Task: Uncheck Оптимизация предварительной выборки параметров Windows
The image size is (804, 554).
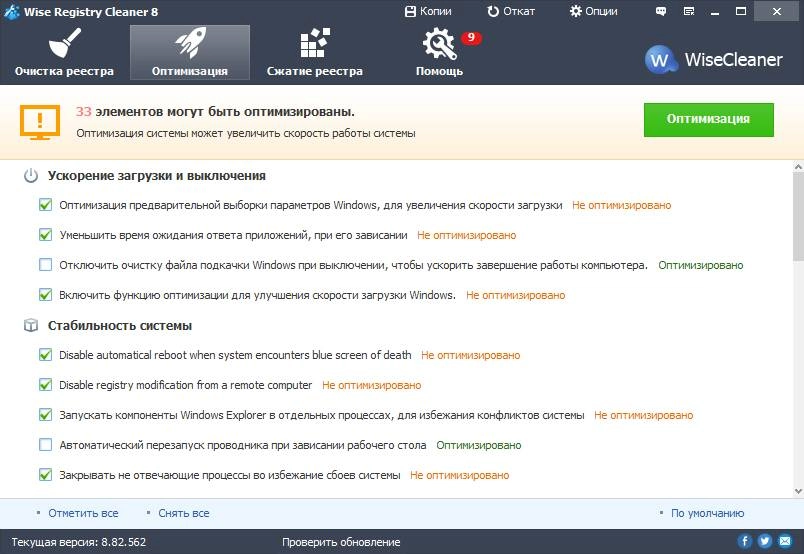Action: (46, 205)
